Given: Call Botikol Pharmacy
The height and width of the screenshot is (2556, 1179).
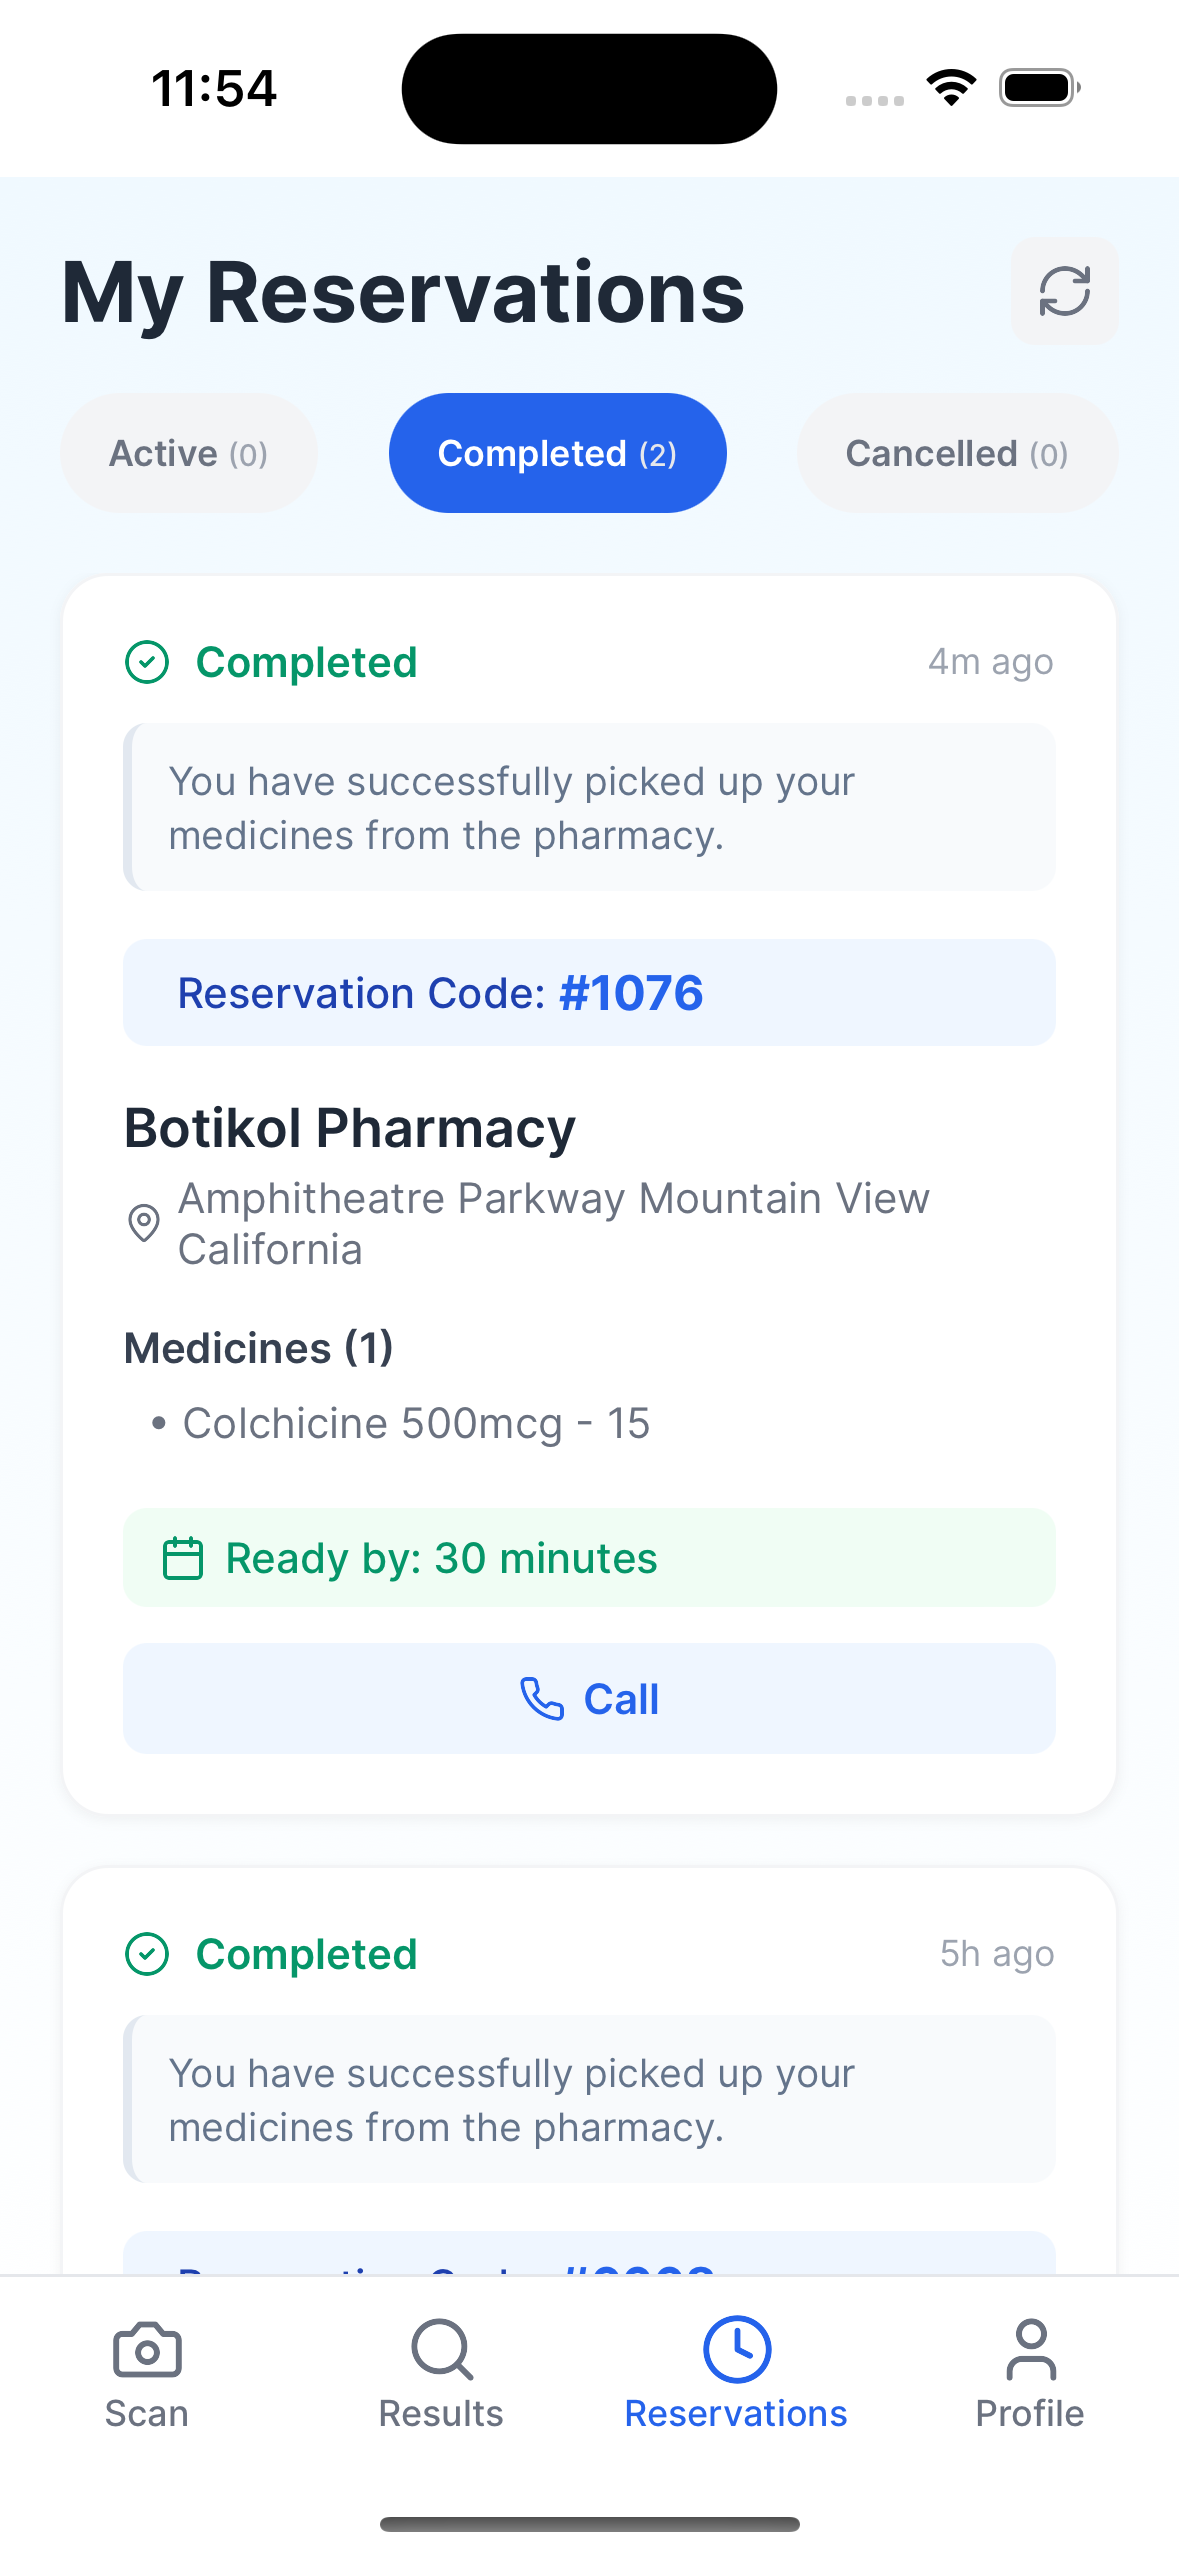Looking at the screenshot, I should click(x=589, y=1699).
